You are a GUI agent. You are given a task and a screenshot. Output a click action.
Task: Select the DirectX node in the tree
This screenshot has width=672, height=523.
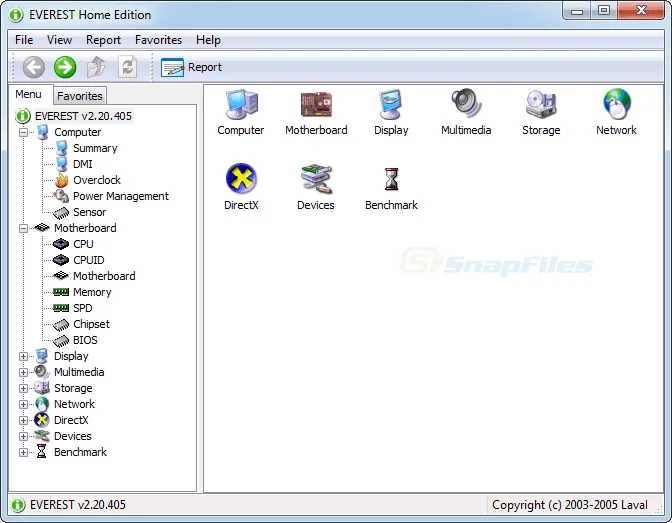71,420
